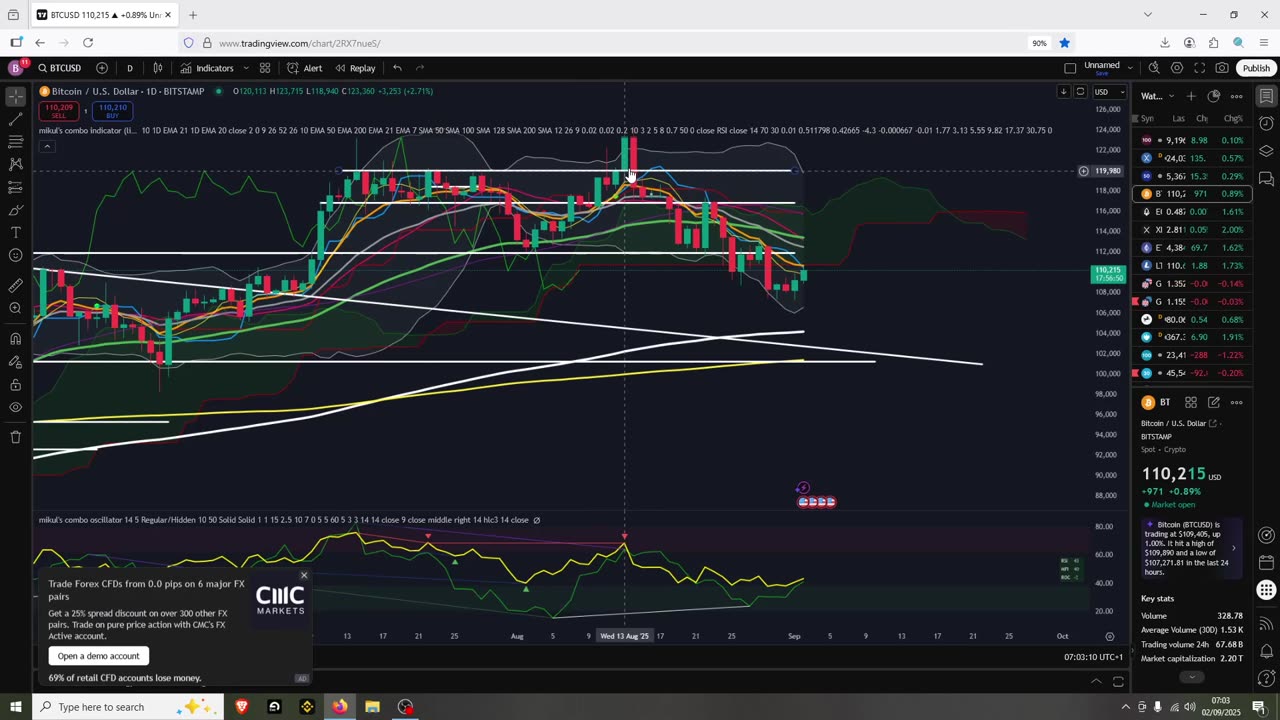Open the forecasting and measurement tools
1280x720 pixels.
click(x=15, y=187)
